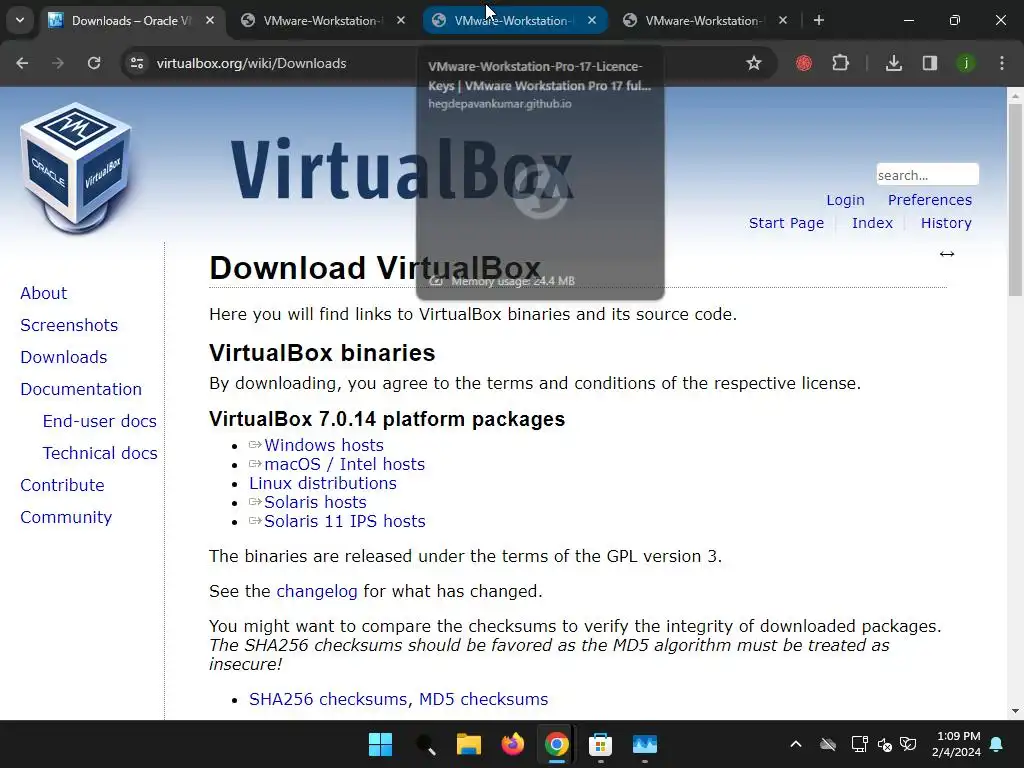Open Community in the sidebar
Viewport: 1024px width, 768px height.
pyautogui.click(x=66, y=517)
